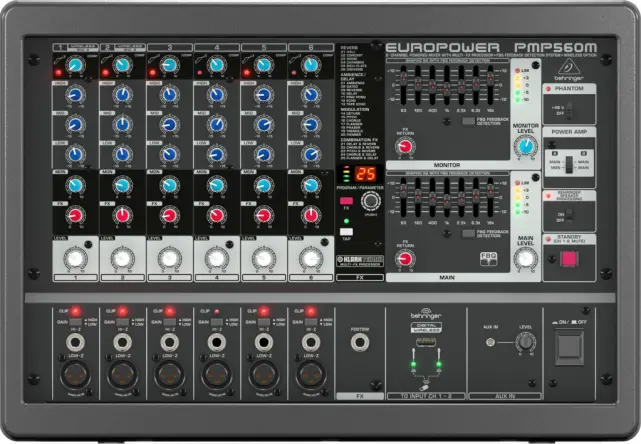Screen dimensions: 641x444
Task: Adjust the FX RETURN knob in MAIN section
Action: pyautogui.click(x=405, y=259)
